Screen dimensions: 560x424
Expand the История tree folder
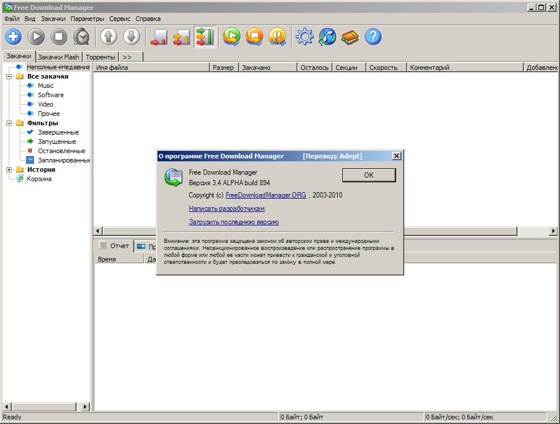click(9, 170)
